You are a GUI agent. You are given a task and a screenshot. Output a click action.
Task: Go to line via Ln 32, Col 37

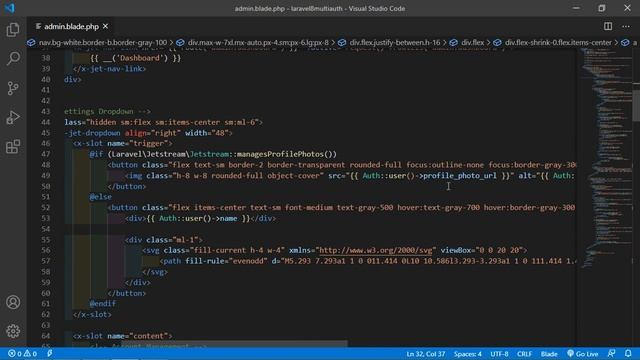pos(426,354)
